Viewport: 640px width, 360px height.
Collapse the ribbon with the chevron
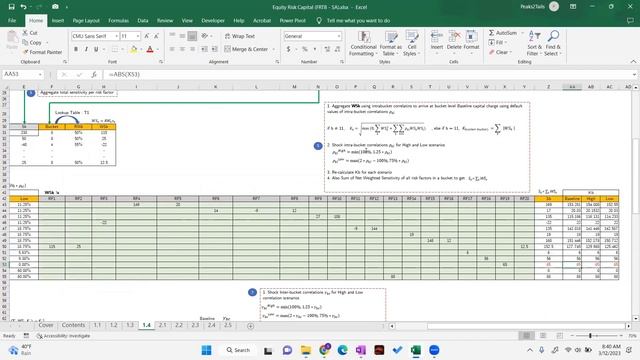[x=633, y=62]
